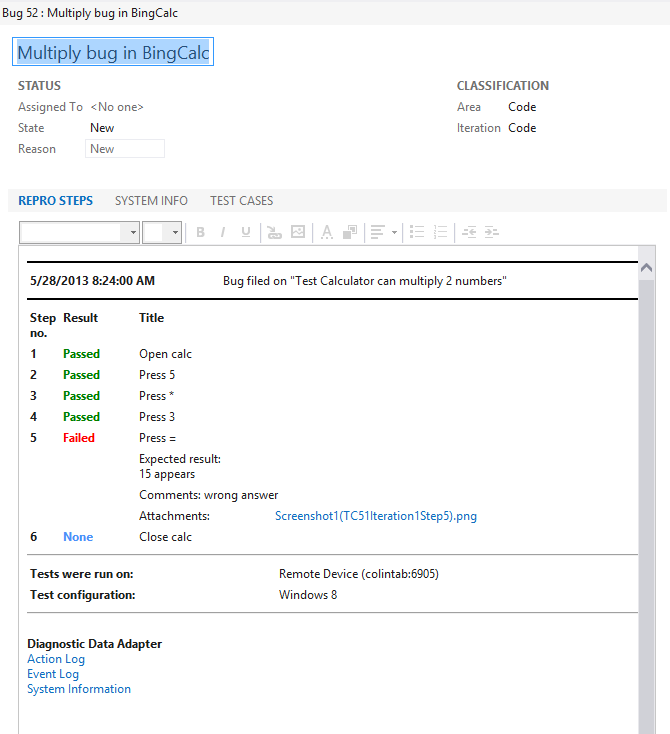
Task: Click the 'Press =' step title
Action: [157, 438]
